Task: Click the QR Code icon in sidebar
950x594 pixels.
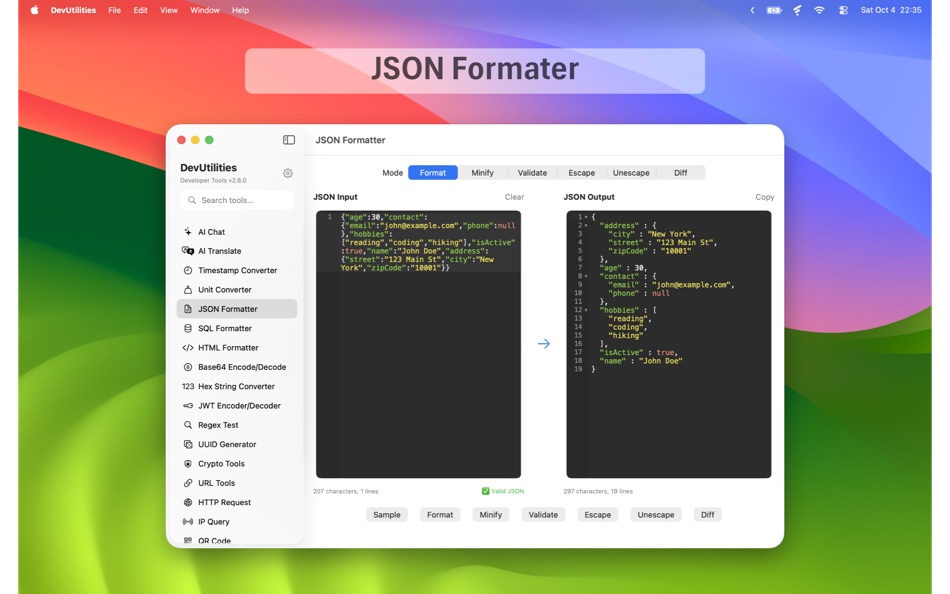Action: coord(188,540)
